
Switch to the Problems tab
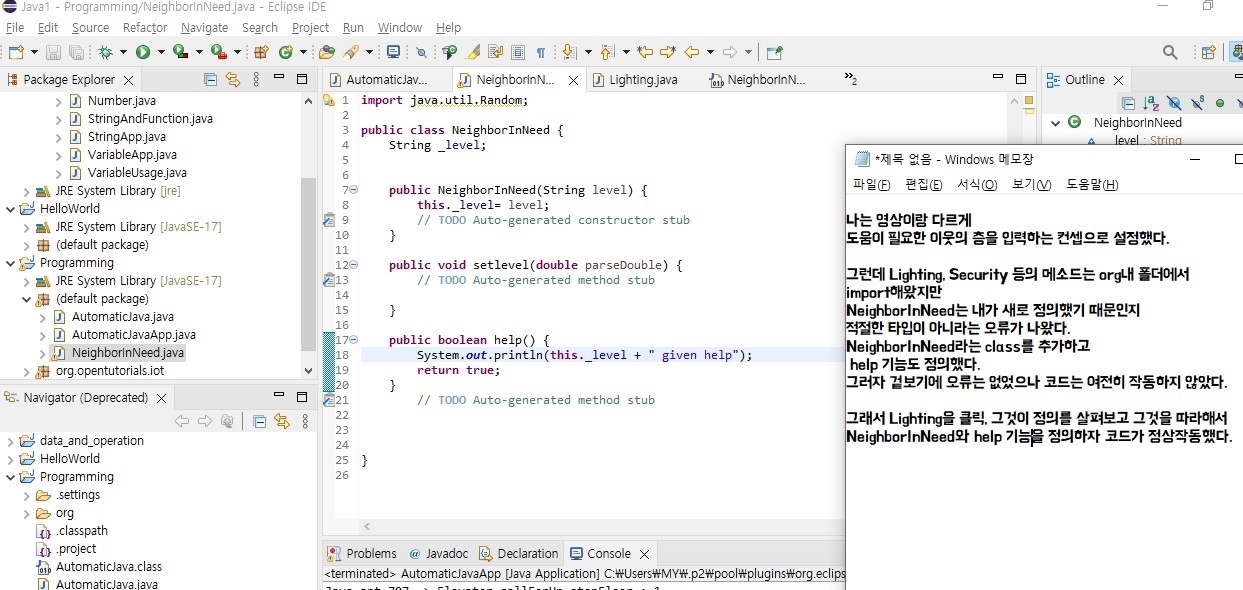pyautogui.click(x=361, y=553)
